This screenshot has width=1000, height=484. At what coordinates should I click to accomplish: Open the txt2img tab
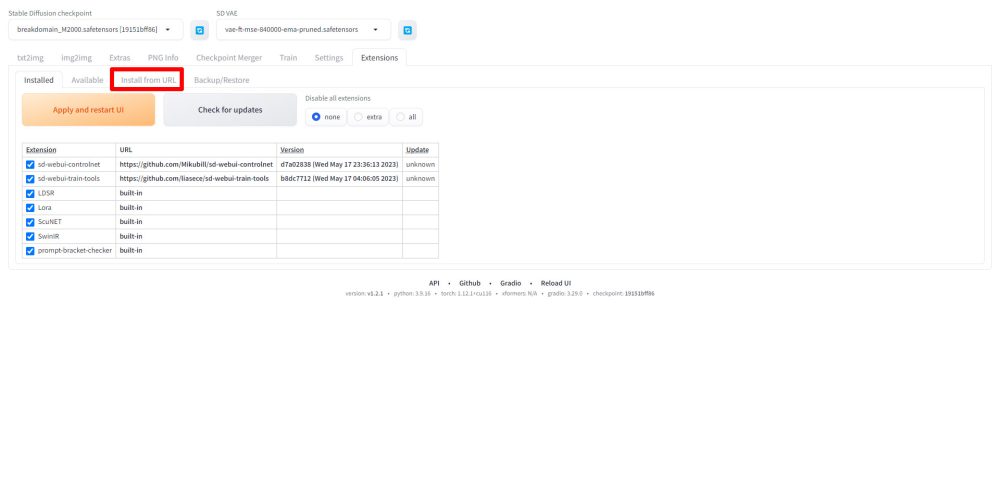[35, 58]
